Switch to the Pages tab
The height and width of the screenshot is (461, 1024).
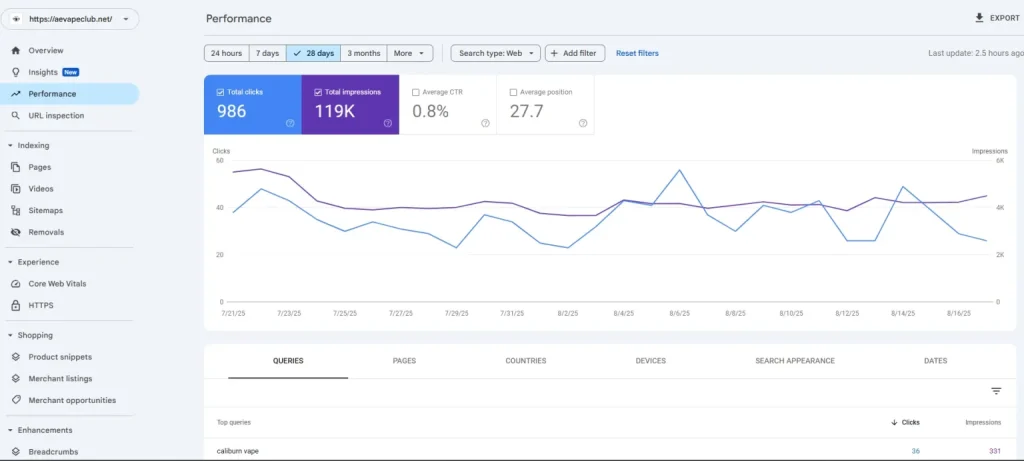pos(404,360)
